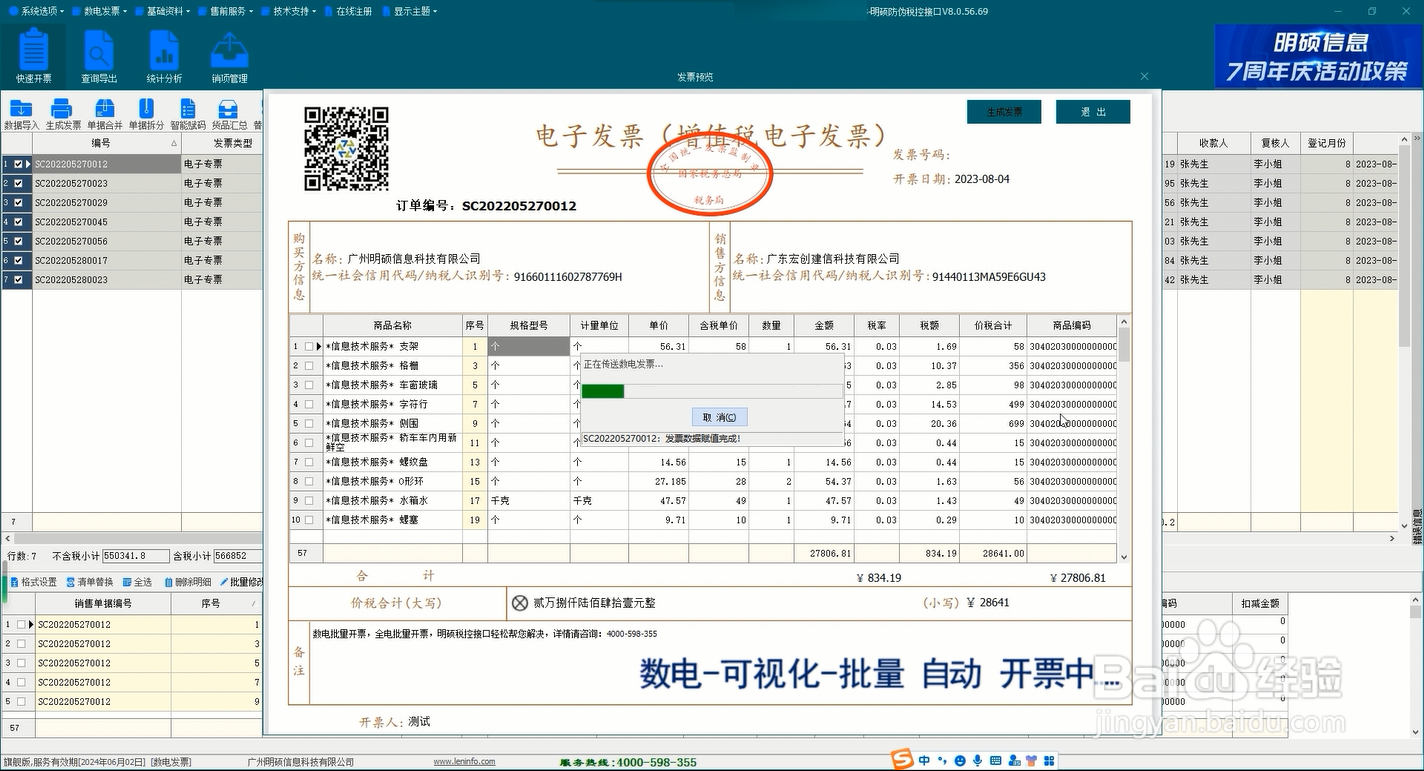Uncheck order SC202205270023 checkbox
Image resolution: width=1424 pixels, height=771 pixels.
pos(19,183)
